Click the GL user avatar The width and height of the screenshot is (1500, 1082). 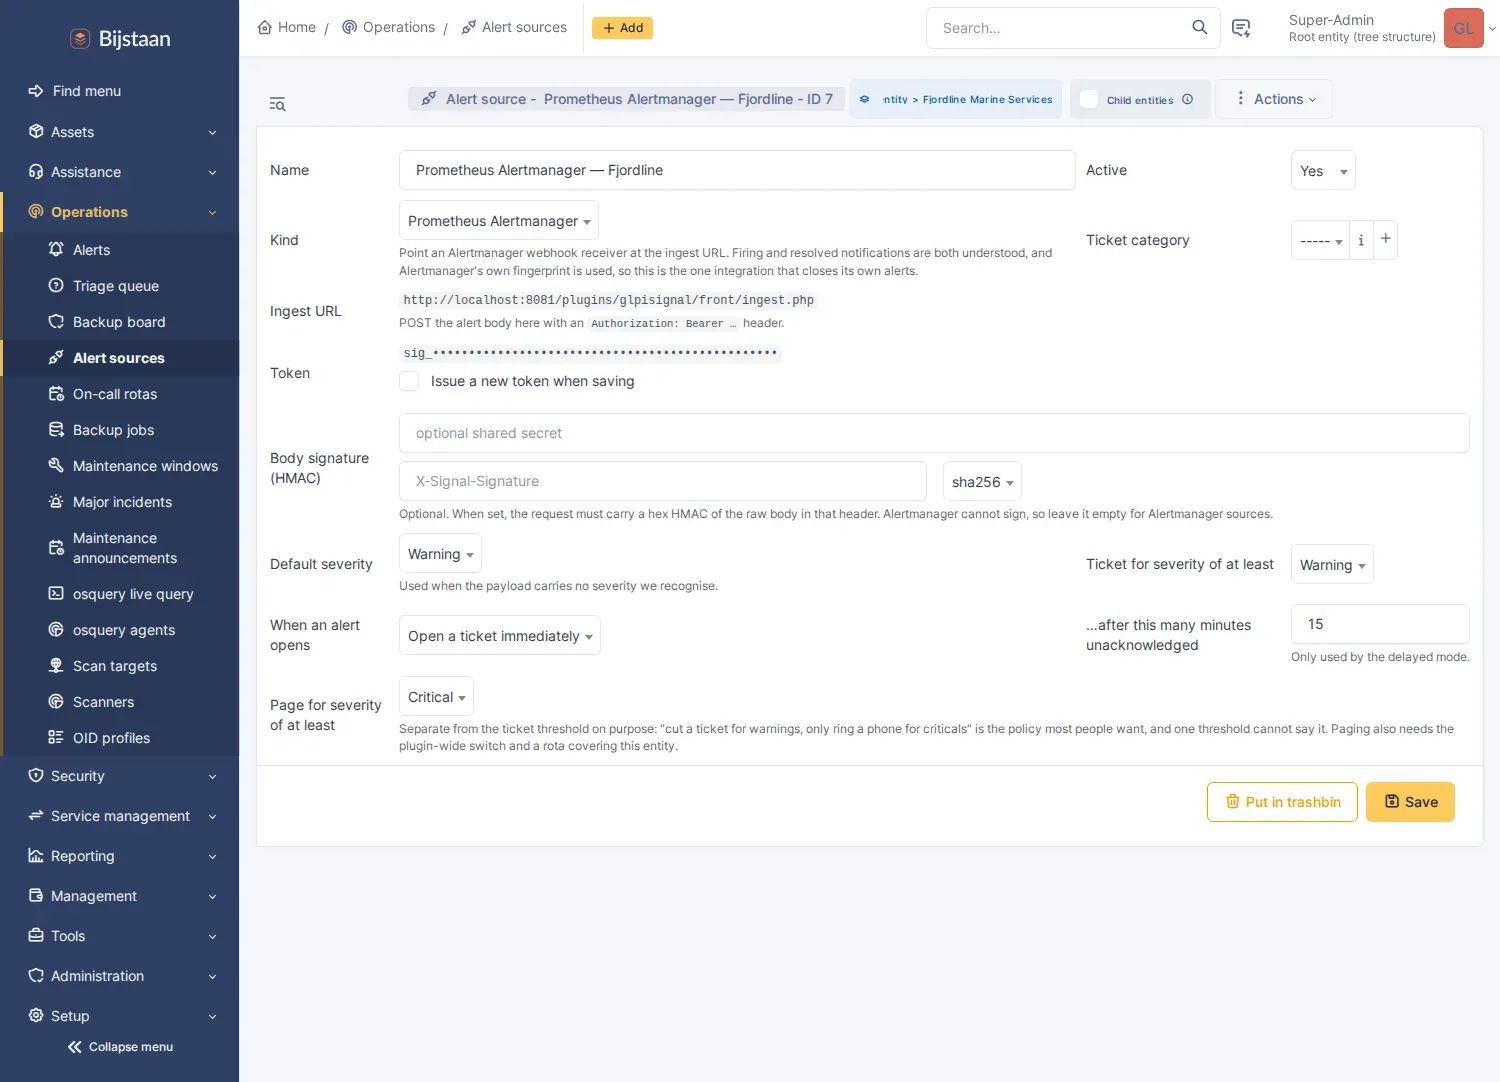click(1463, 28)
